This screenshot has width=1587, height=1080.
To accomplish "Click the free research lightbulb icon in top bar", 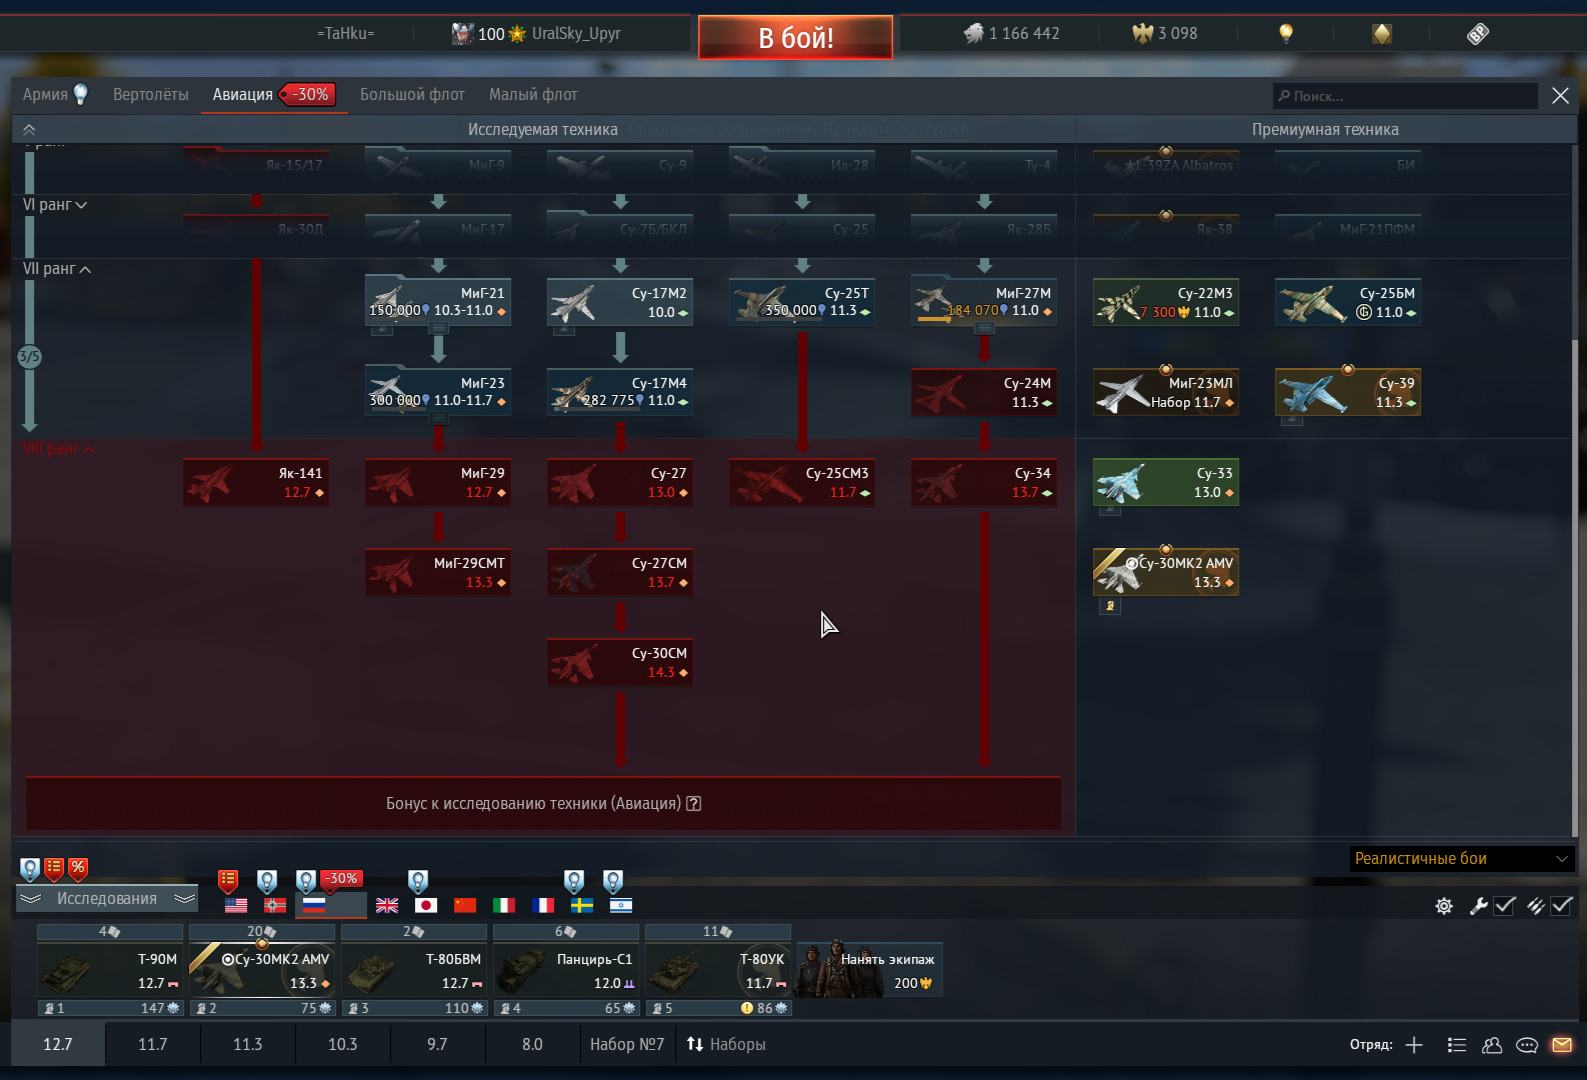I will 1286,34.
